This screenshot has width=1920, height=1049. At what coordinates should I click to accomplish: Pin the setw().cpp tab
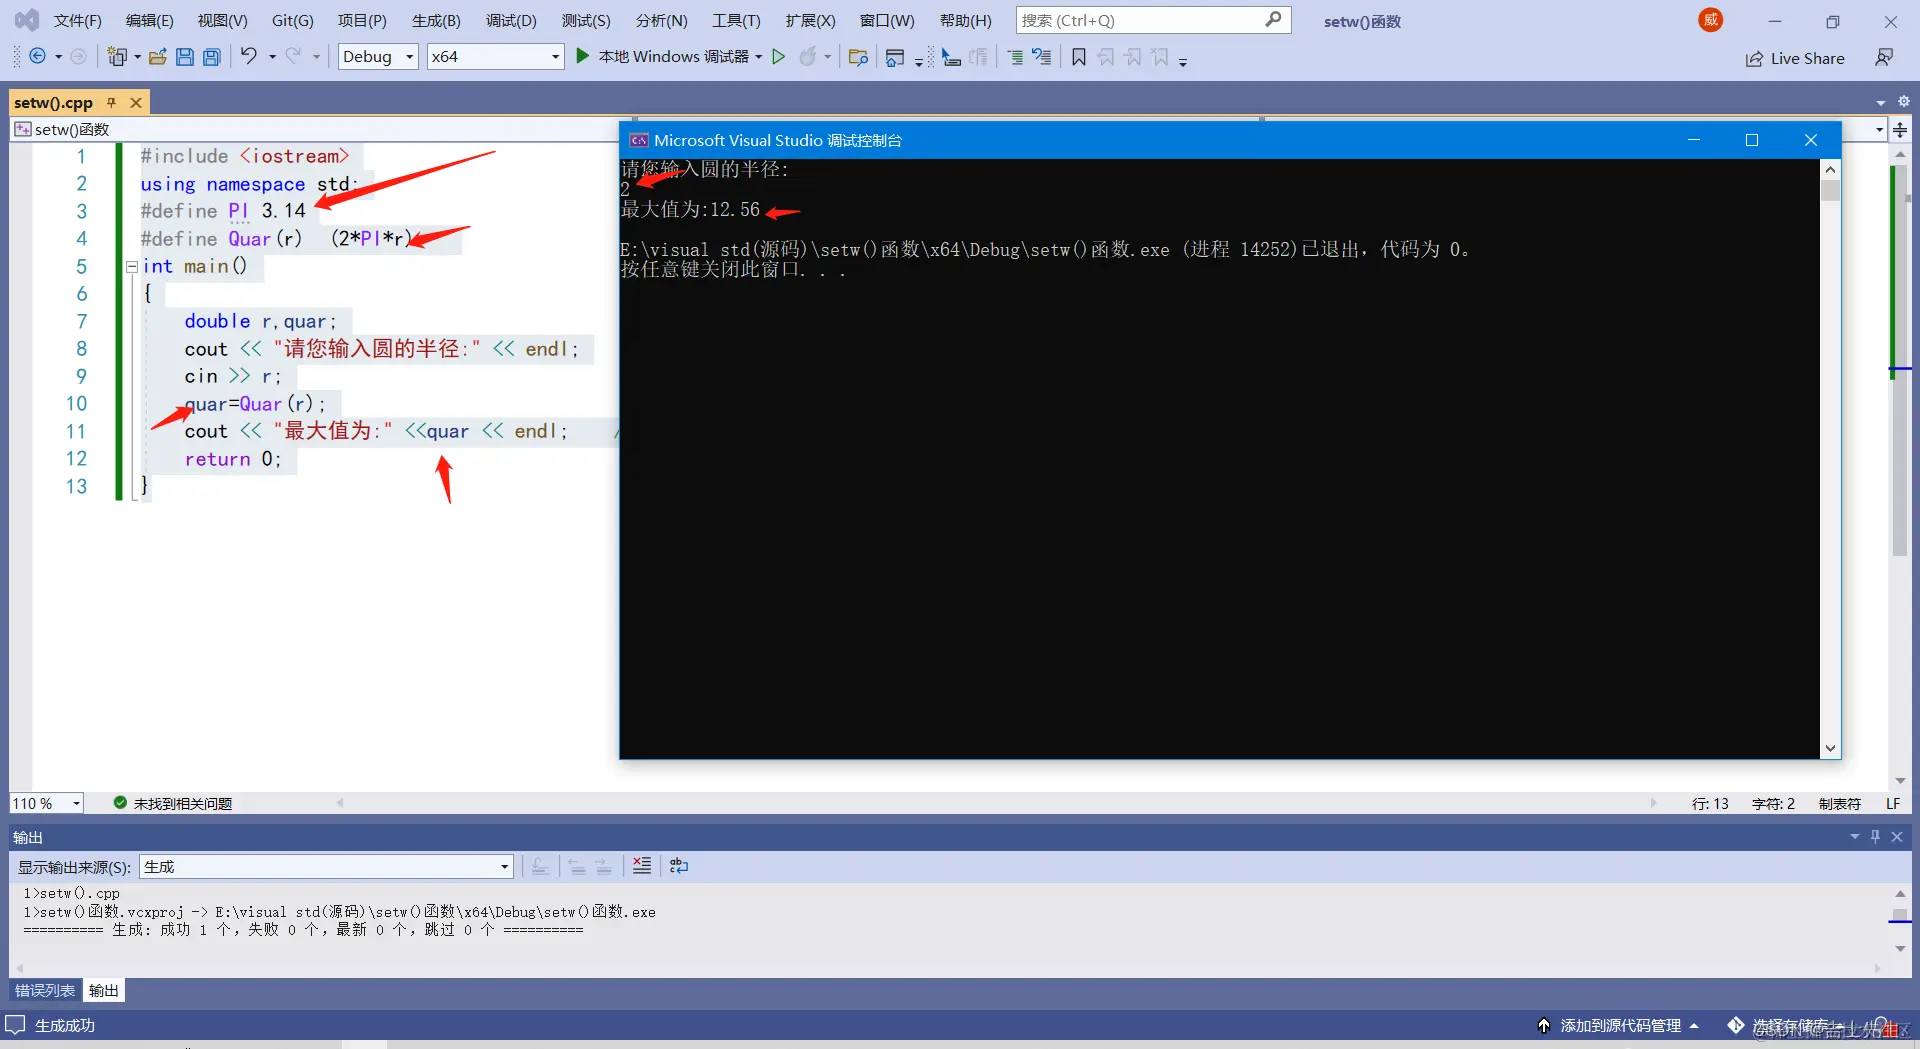[x=112, y=102]
